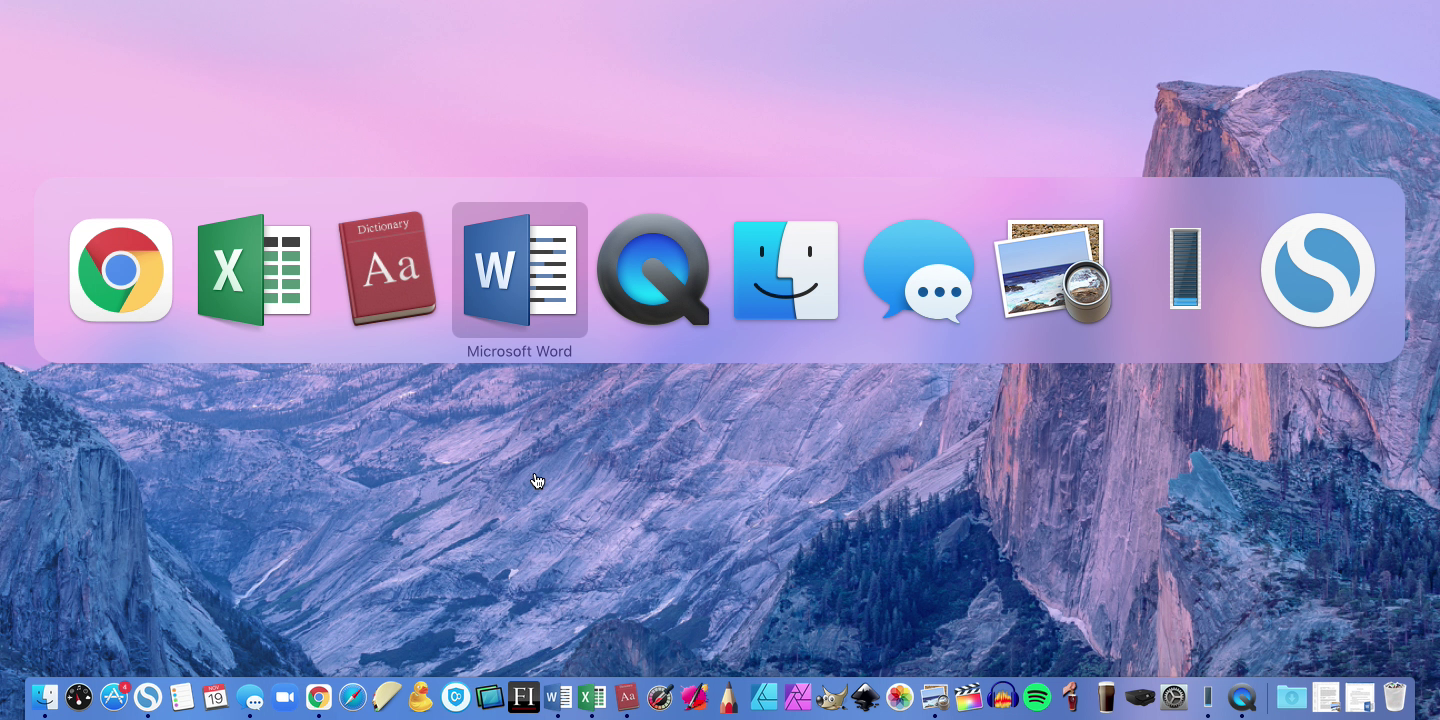Select Messages in the app switcher
The height and width of the screenshot is (720, 1440).
919,271
